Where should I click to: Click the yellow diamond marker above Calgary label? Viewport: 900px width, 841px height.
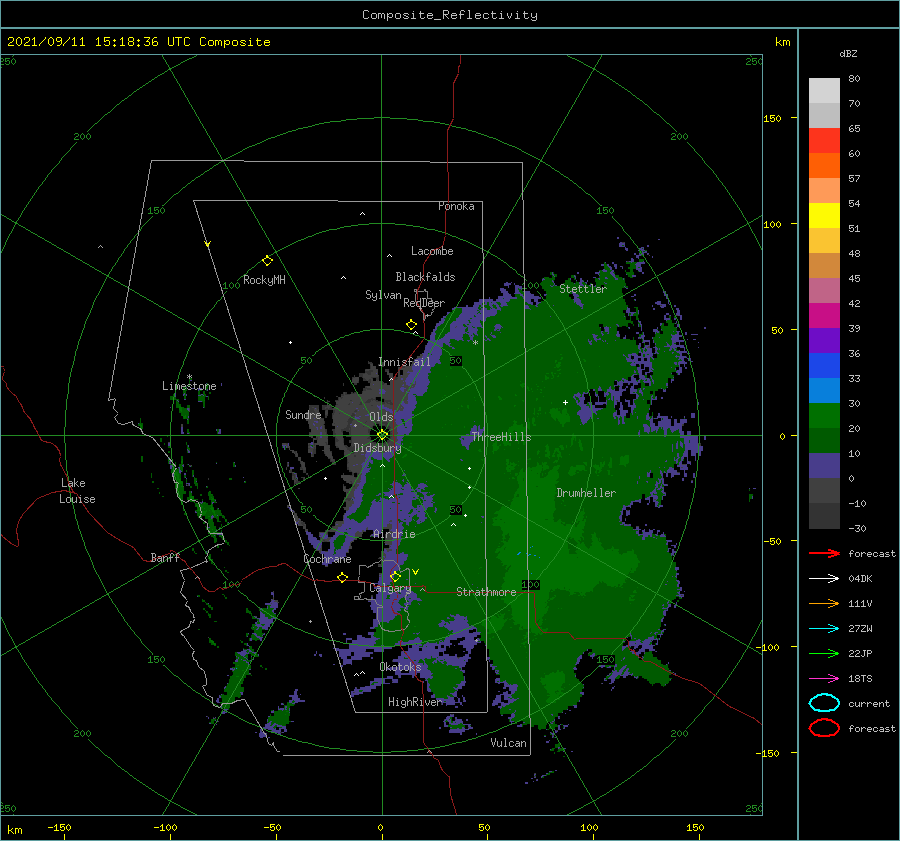(x=395, y=576)
